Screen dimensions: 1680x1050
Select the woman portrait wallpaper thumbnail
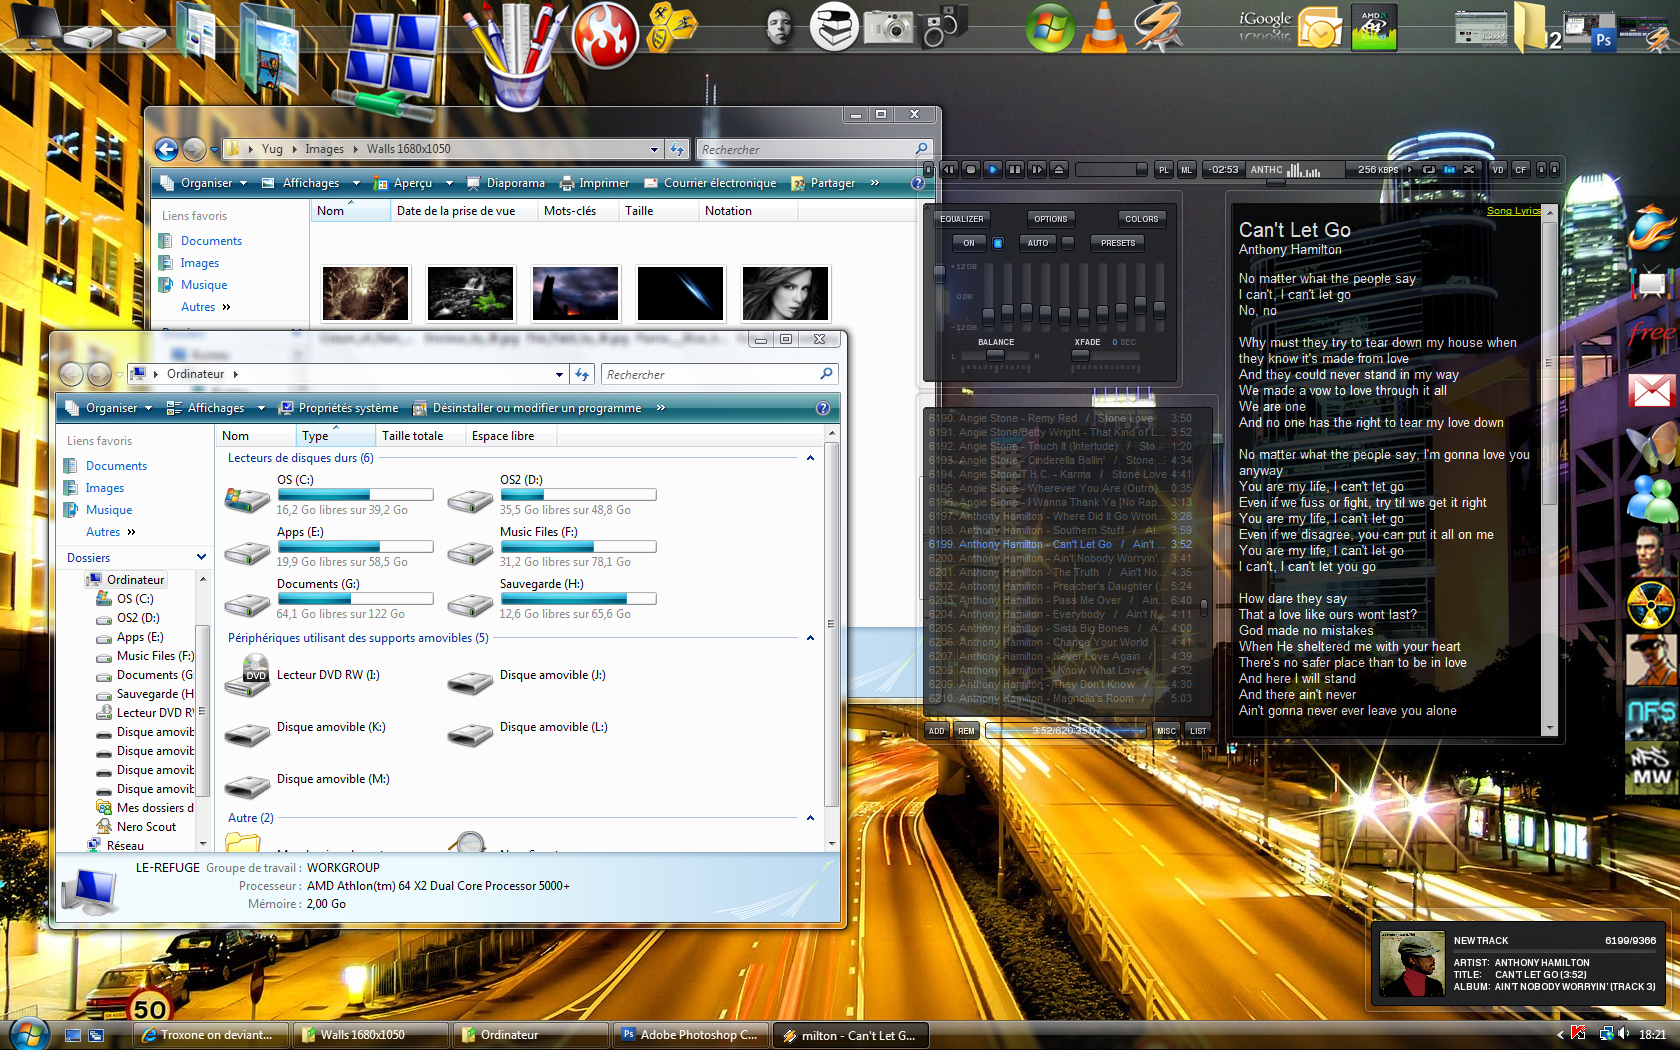[x=785, y=293]
